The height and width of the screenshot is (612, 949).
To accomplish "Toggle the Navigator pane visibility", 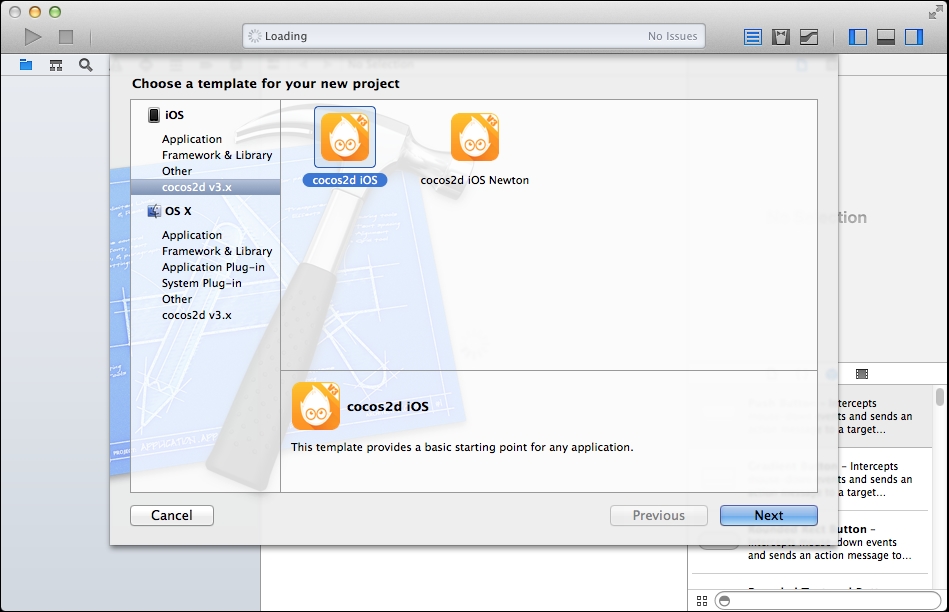I will [x=858, y=37].
